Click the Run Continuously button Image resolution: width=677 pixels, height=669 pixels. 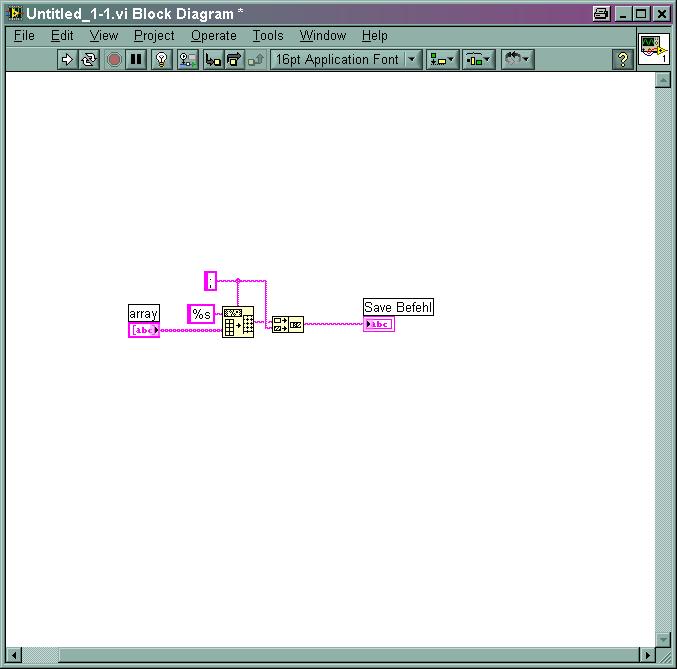point(89,60)
